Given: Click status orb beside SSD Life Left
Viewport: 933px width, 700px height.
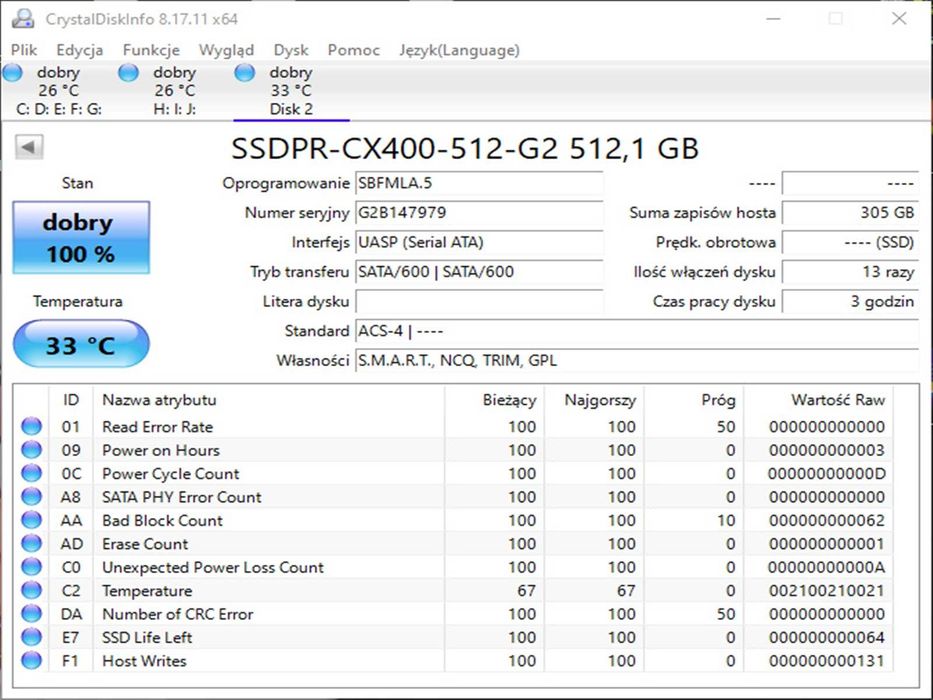Looking at the screenshot, I should [x=32, y=637].
